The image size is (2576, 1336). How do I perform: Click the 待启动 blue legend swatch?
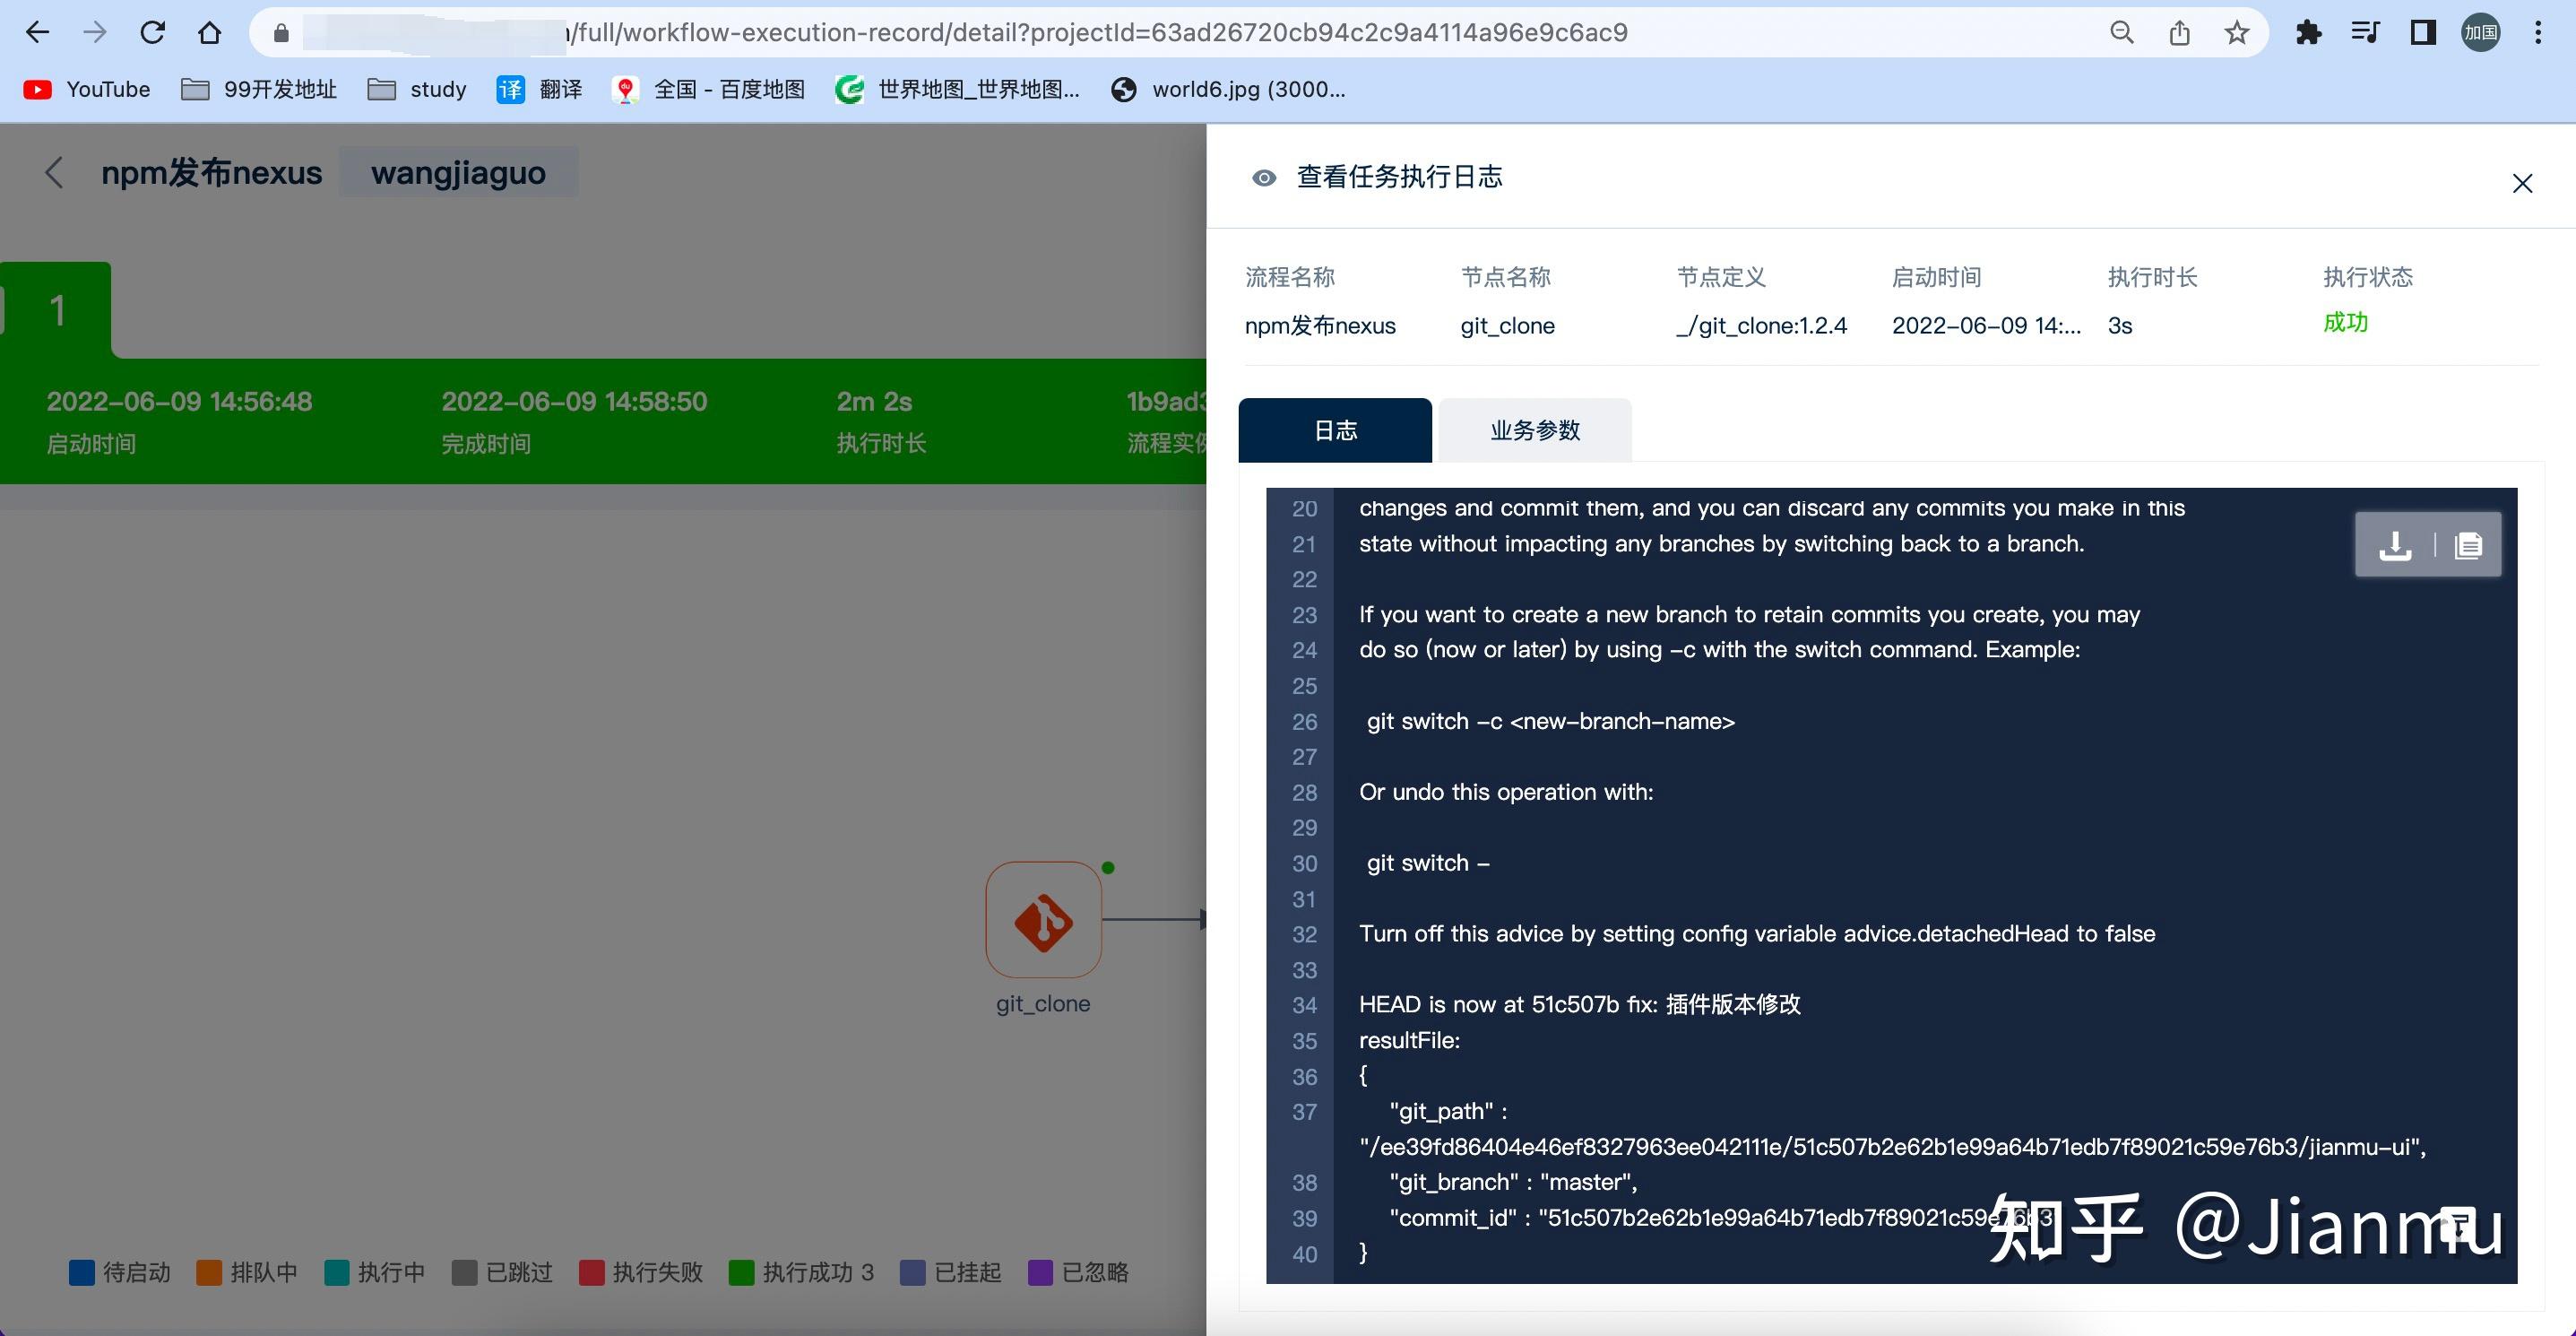coord(81,1273)
